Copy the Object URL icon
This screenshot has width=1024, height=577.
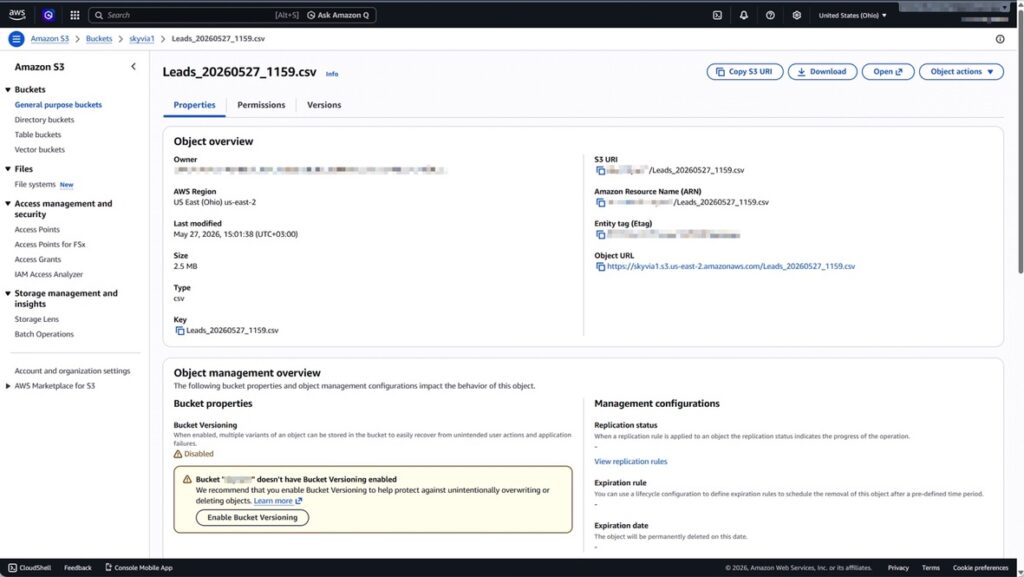[600, 266]
